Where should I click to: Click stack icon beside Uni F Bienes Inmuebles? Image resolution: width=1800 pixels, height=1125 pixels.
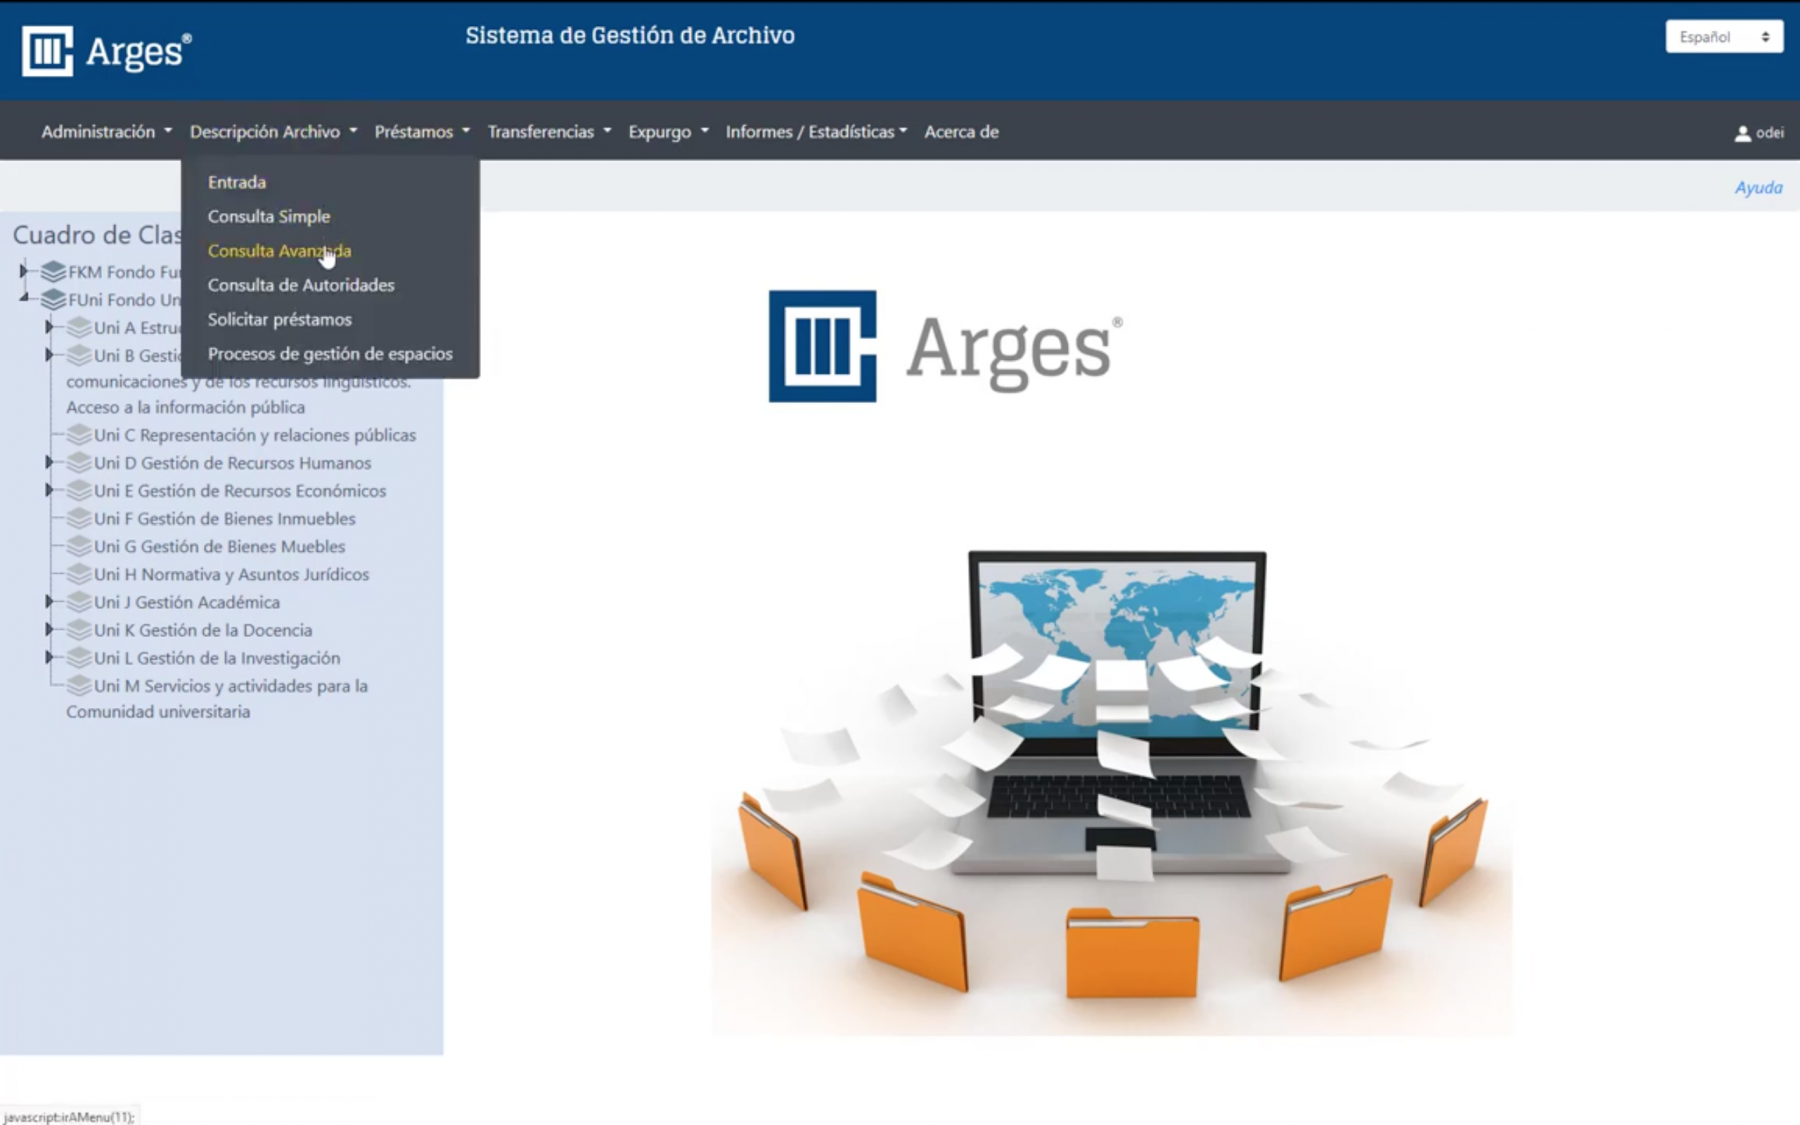(x=79, y=519)
